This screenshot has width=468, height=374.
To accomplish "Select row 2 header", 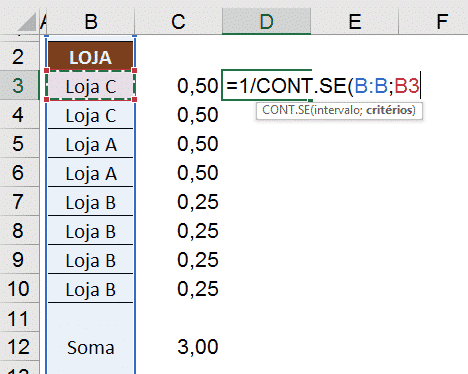I will [19, 56].
